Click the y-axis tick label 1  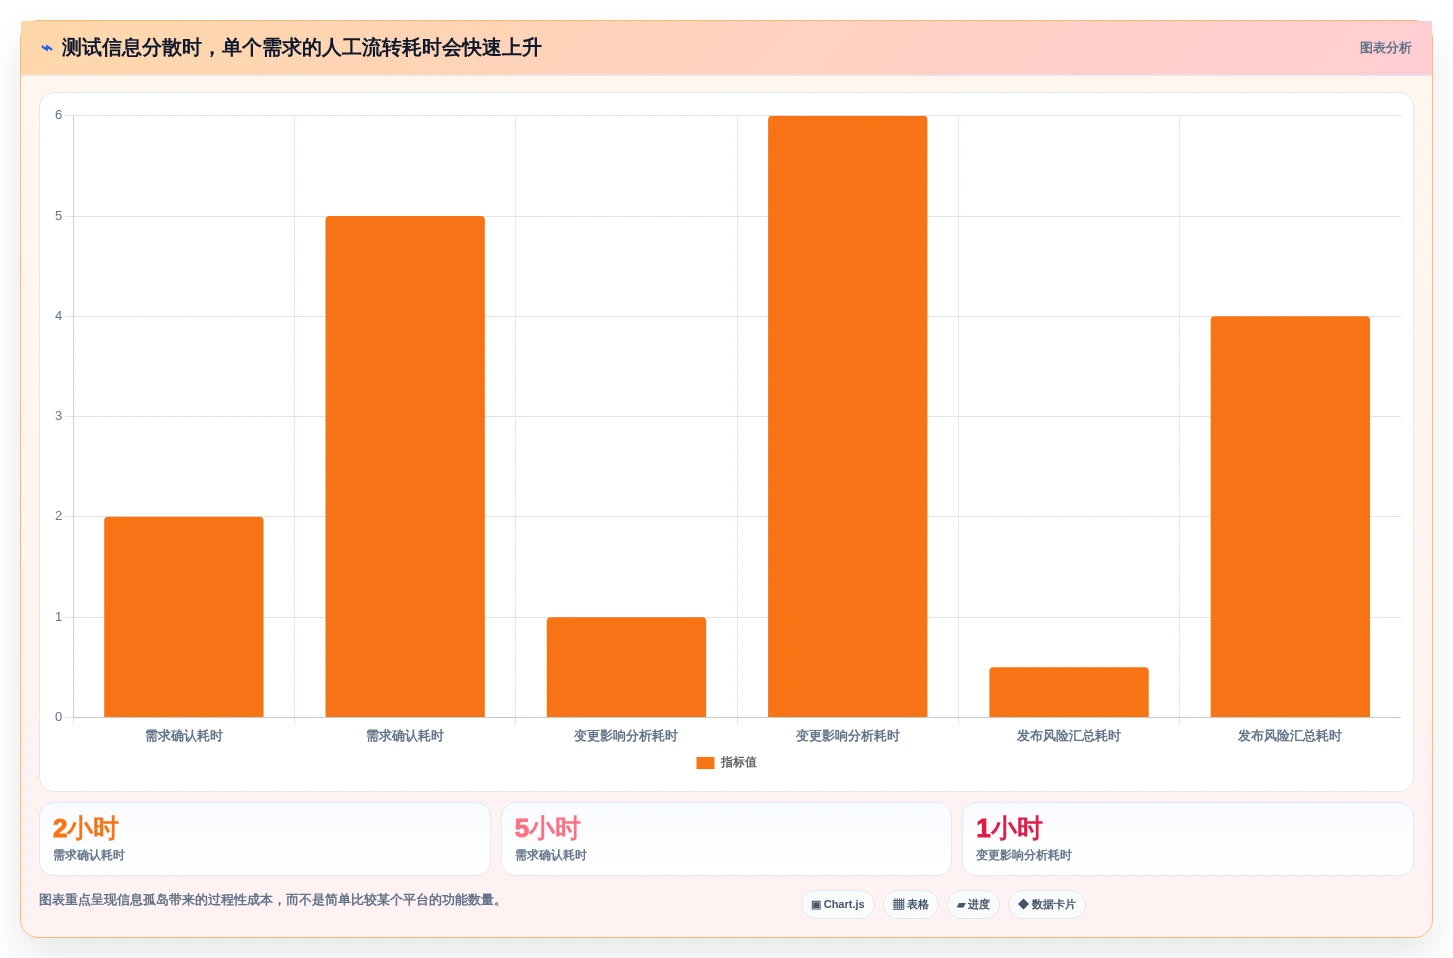[x=58, y=617]
